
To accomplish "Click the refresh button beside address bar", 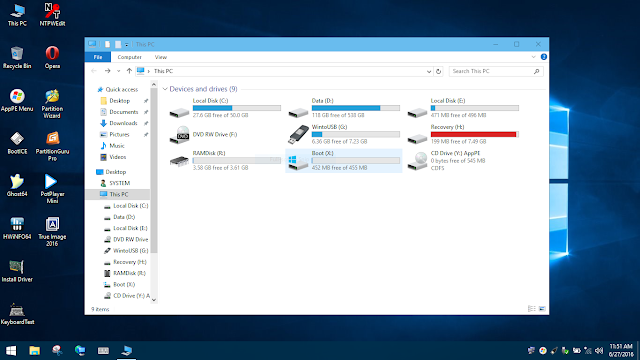I will 438,71.
